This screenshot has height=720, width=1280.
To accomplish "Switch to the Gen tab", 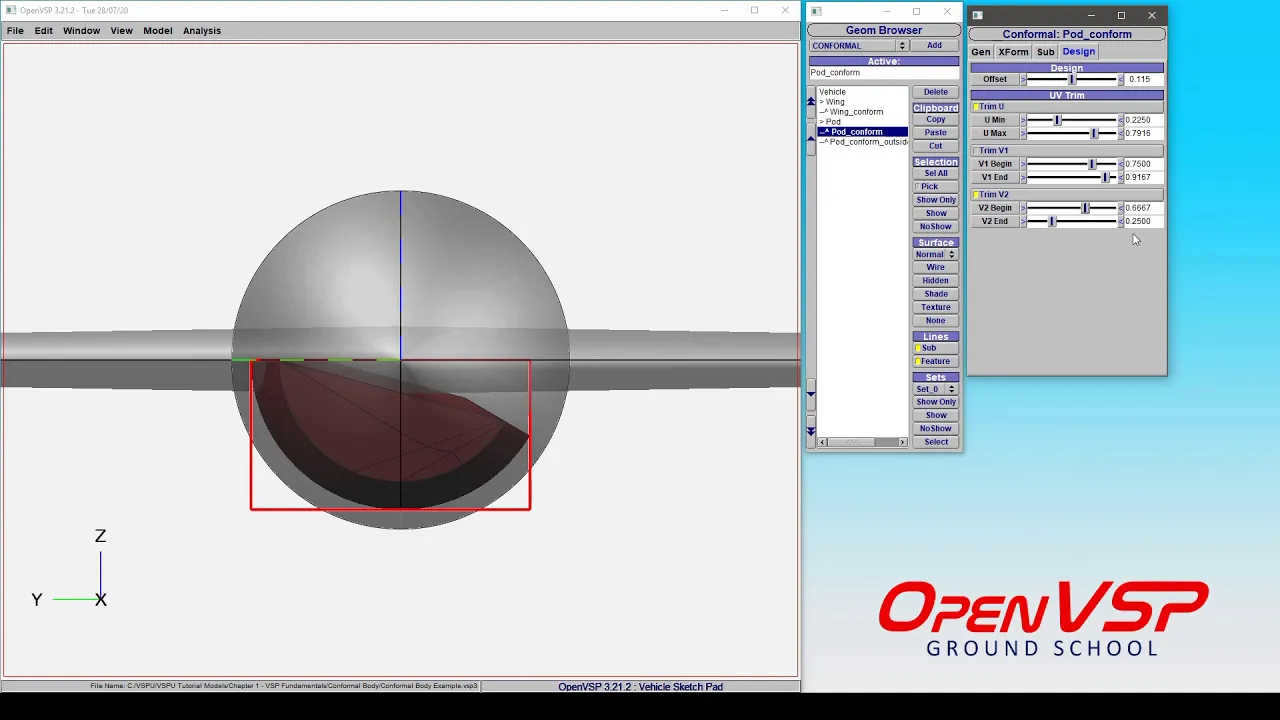I will tap(981, 52).
